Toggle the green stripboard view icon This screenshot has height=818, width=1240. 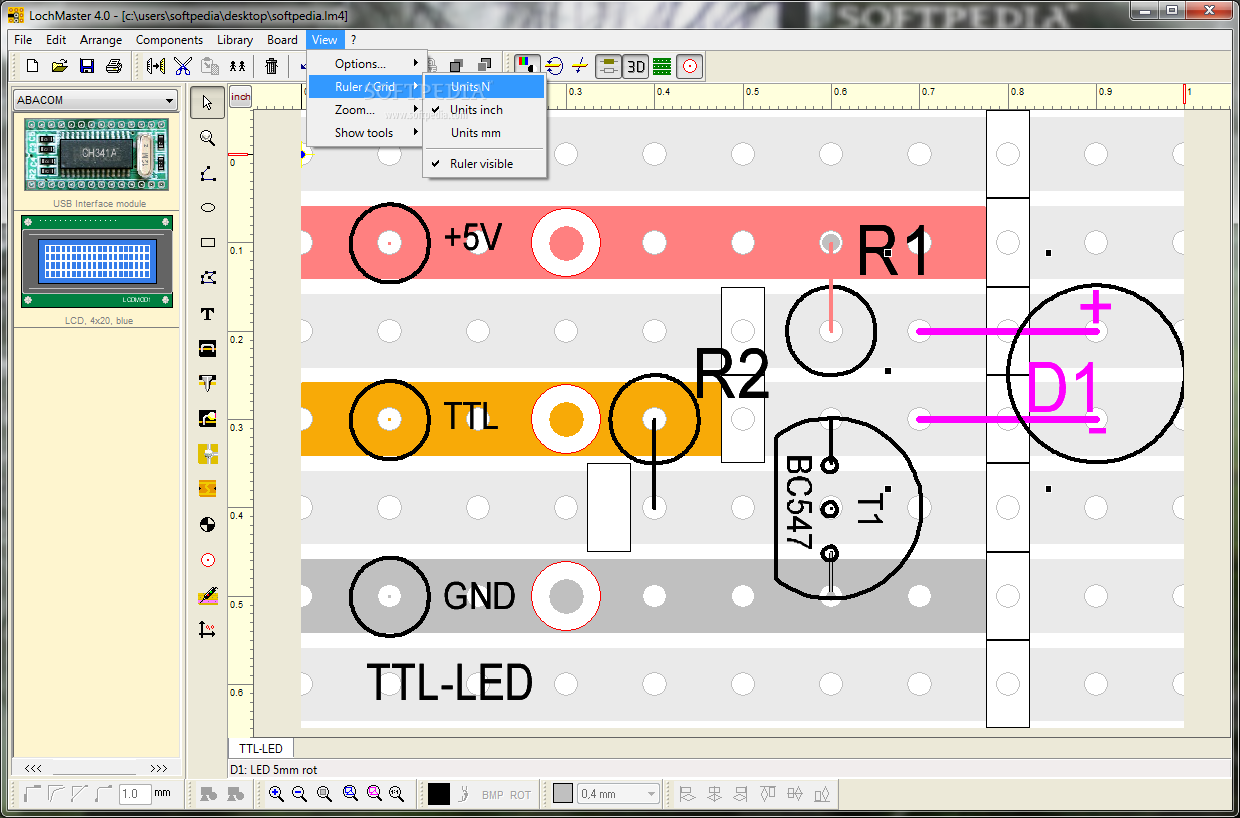tap(662, 67)
